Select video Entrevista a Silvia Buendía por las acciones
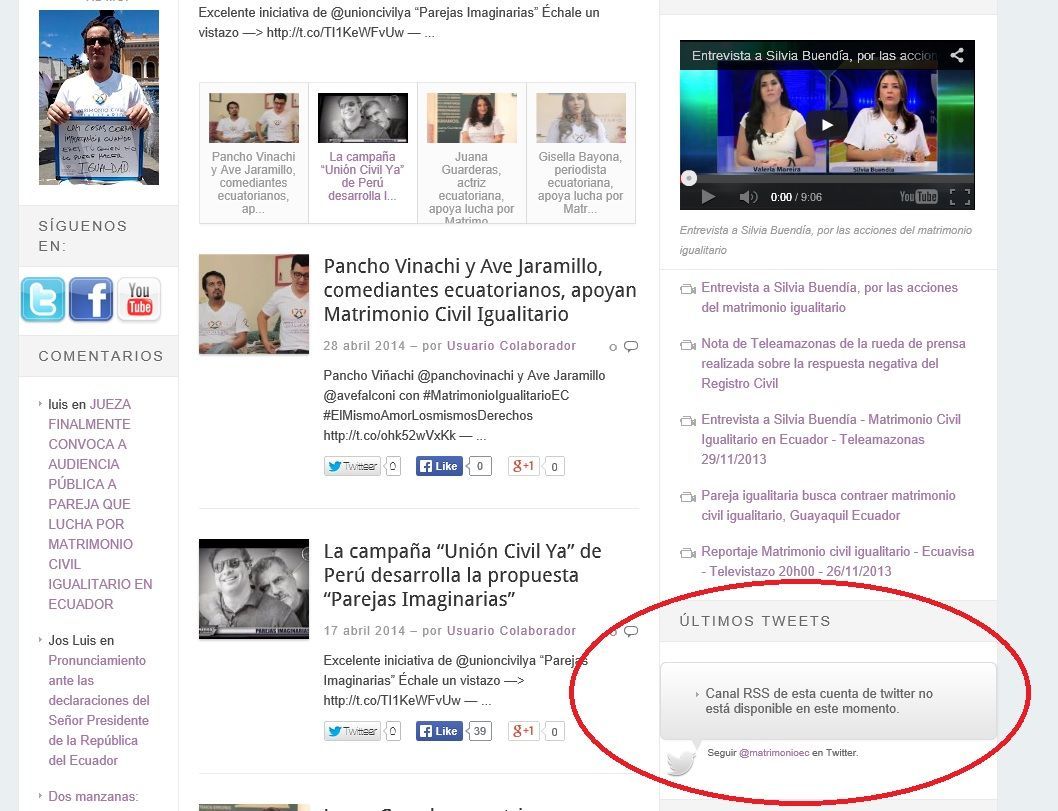This screenshot has width=1058, height=811. [829, 298]
